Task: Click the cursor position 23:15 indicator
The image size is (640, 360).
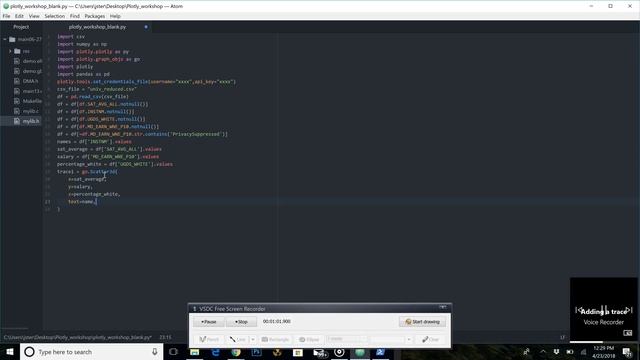Action: (165, 338)
